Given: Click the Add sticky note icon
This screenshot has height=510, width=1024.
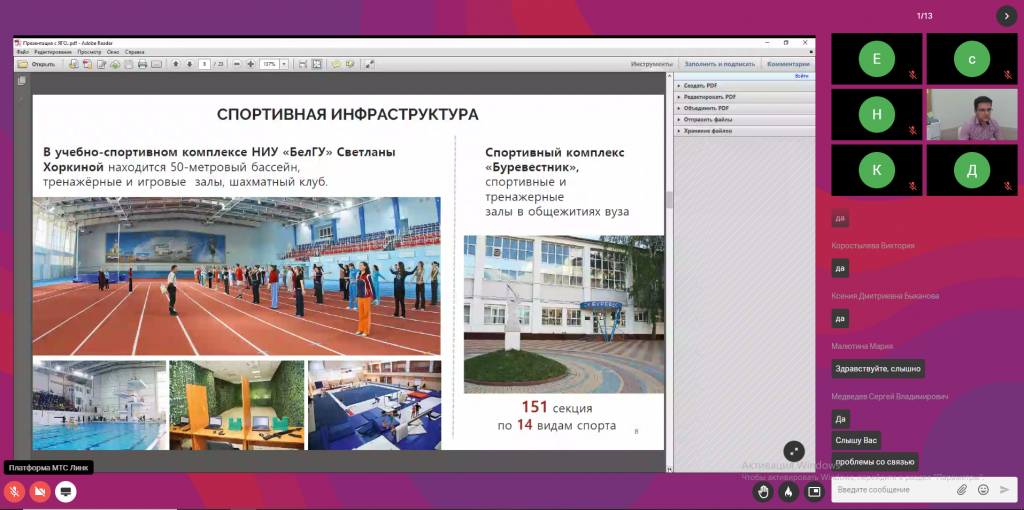Looking at the screenshot, I should 336,64.
